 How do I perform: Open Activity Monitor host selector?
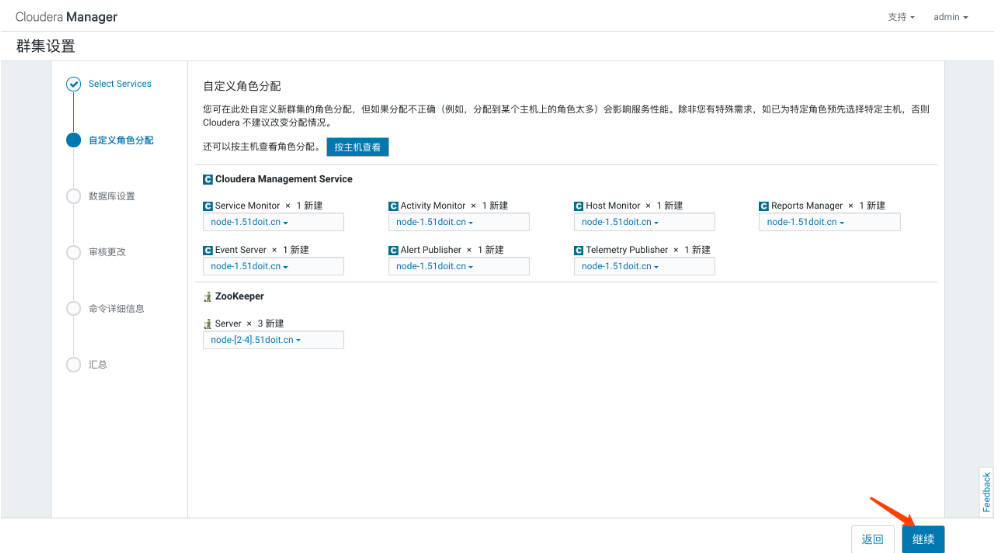(x=459, y=222)
